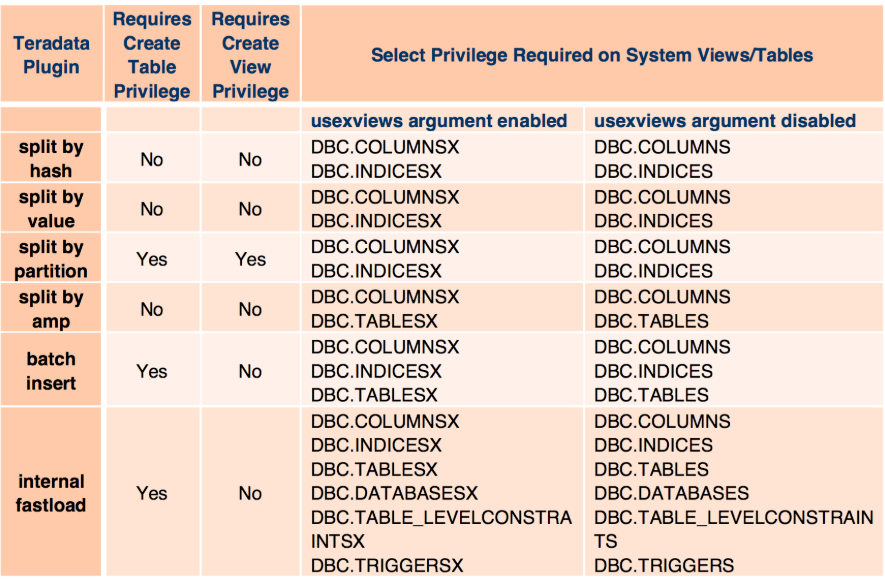The height and width of the screenshot is (580, 885).
Task: Click the Teradata Plugin column header
Action: pyautogui.click(x=51, y=55)
